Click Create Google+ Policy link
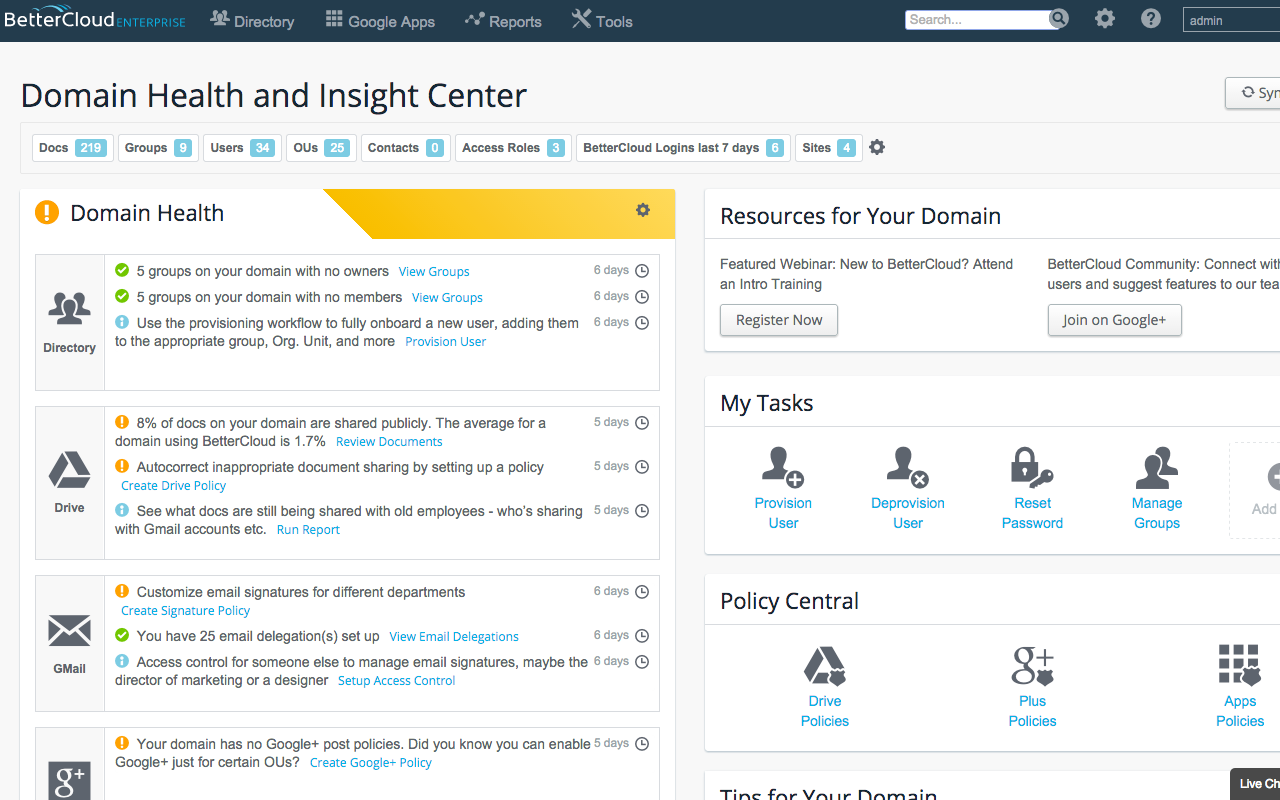Image resolution: width=1280 pixels, height=800 pixels. tap(371, 762)
